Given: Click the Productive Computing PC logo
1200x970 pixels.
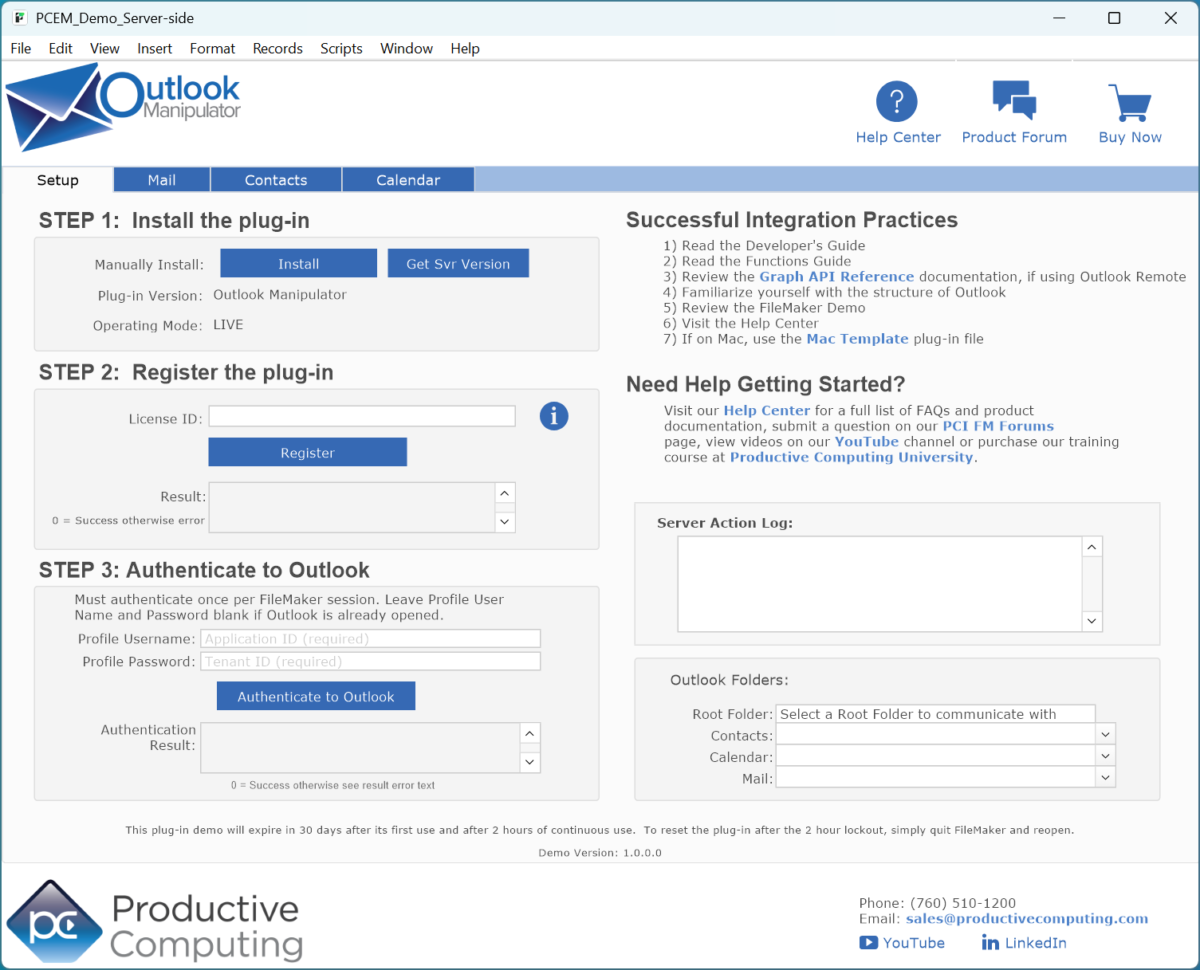Looking at the screenshot, I should [55, 921].
